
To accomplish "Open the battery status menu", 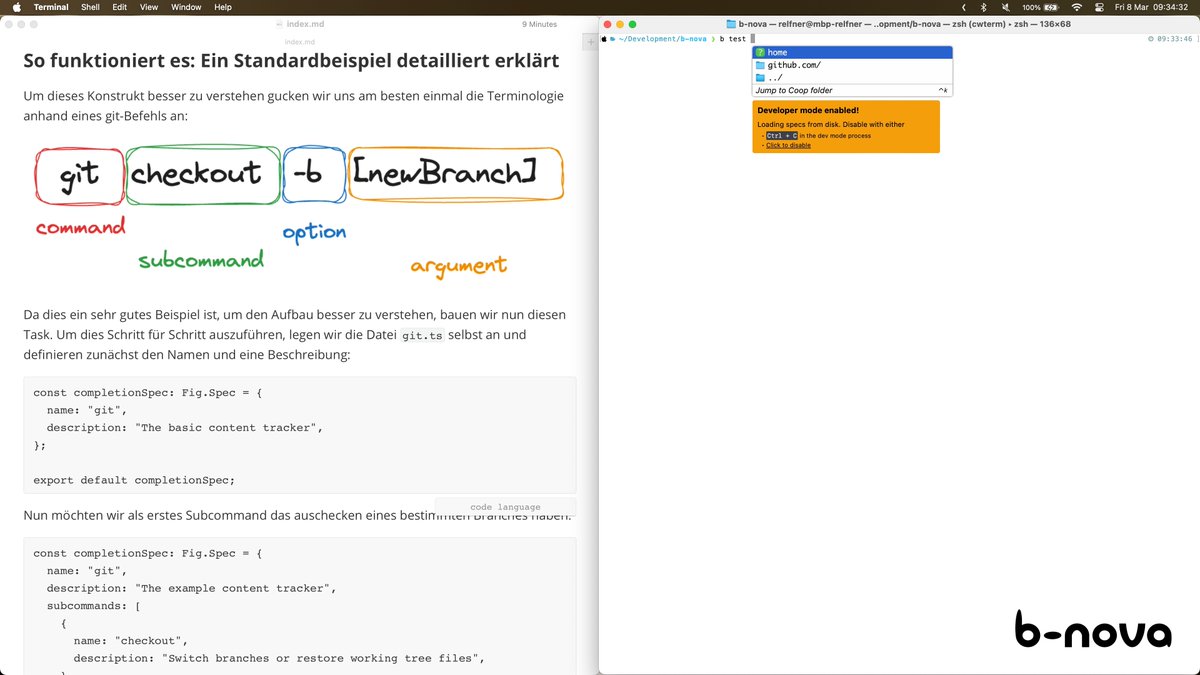I will (x=1039, y=7).
